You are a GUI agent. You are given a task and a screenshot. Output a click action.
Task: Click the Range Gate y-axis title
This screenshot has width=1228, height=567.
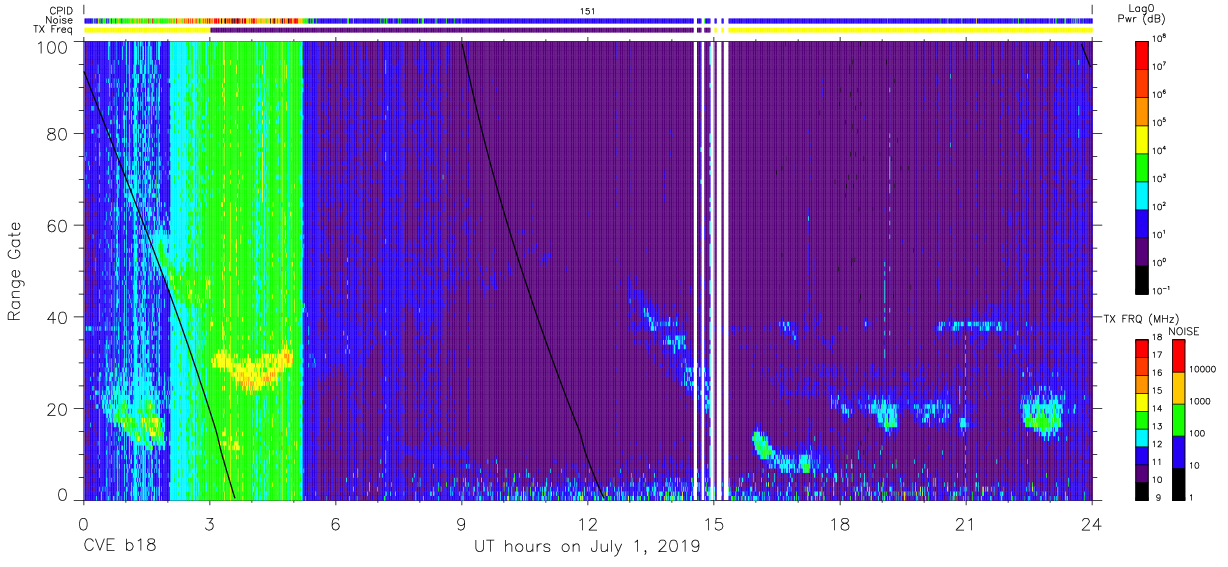16,271
